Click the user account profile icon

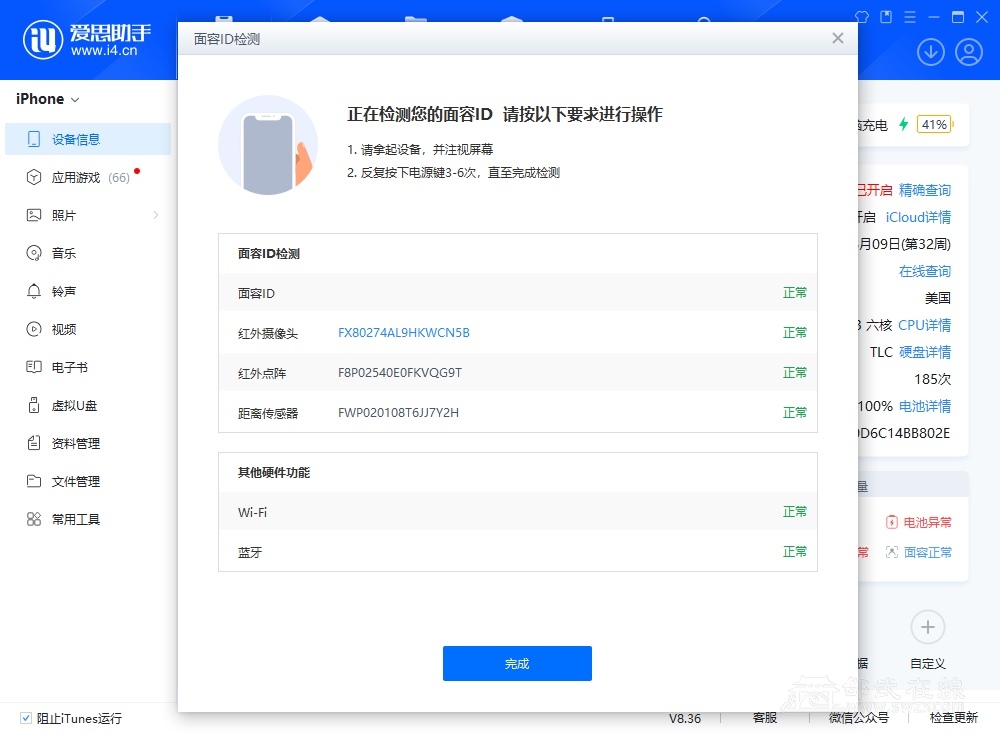[x=969, y=52]
